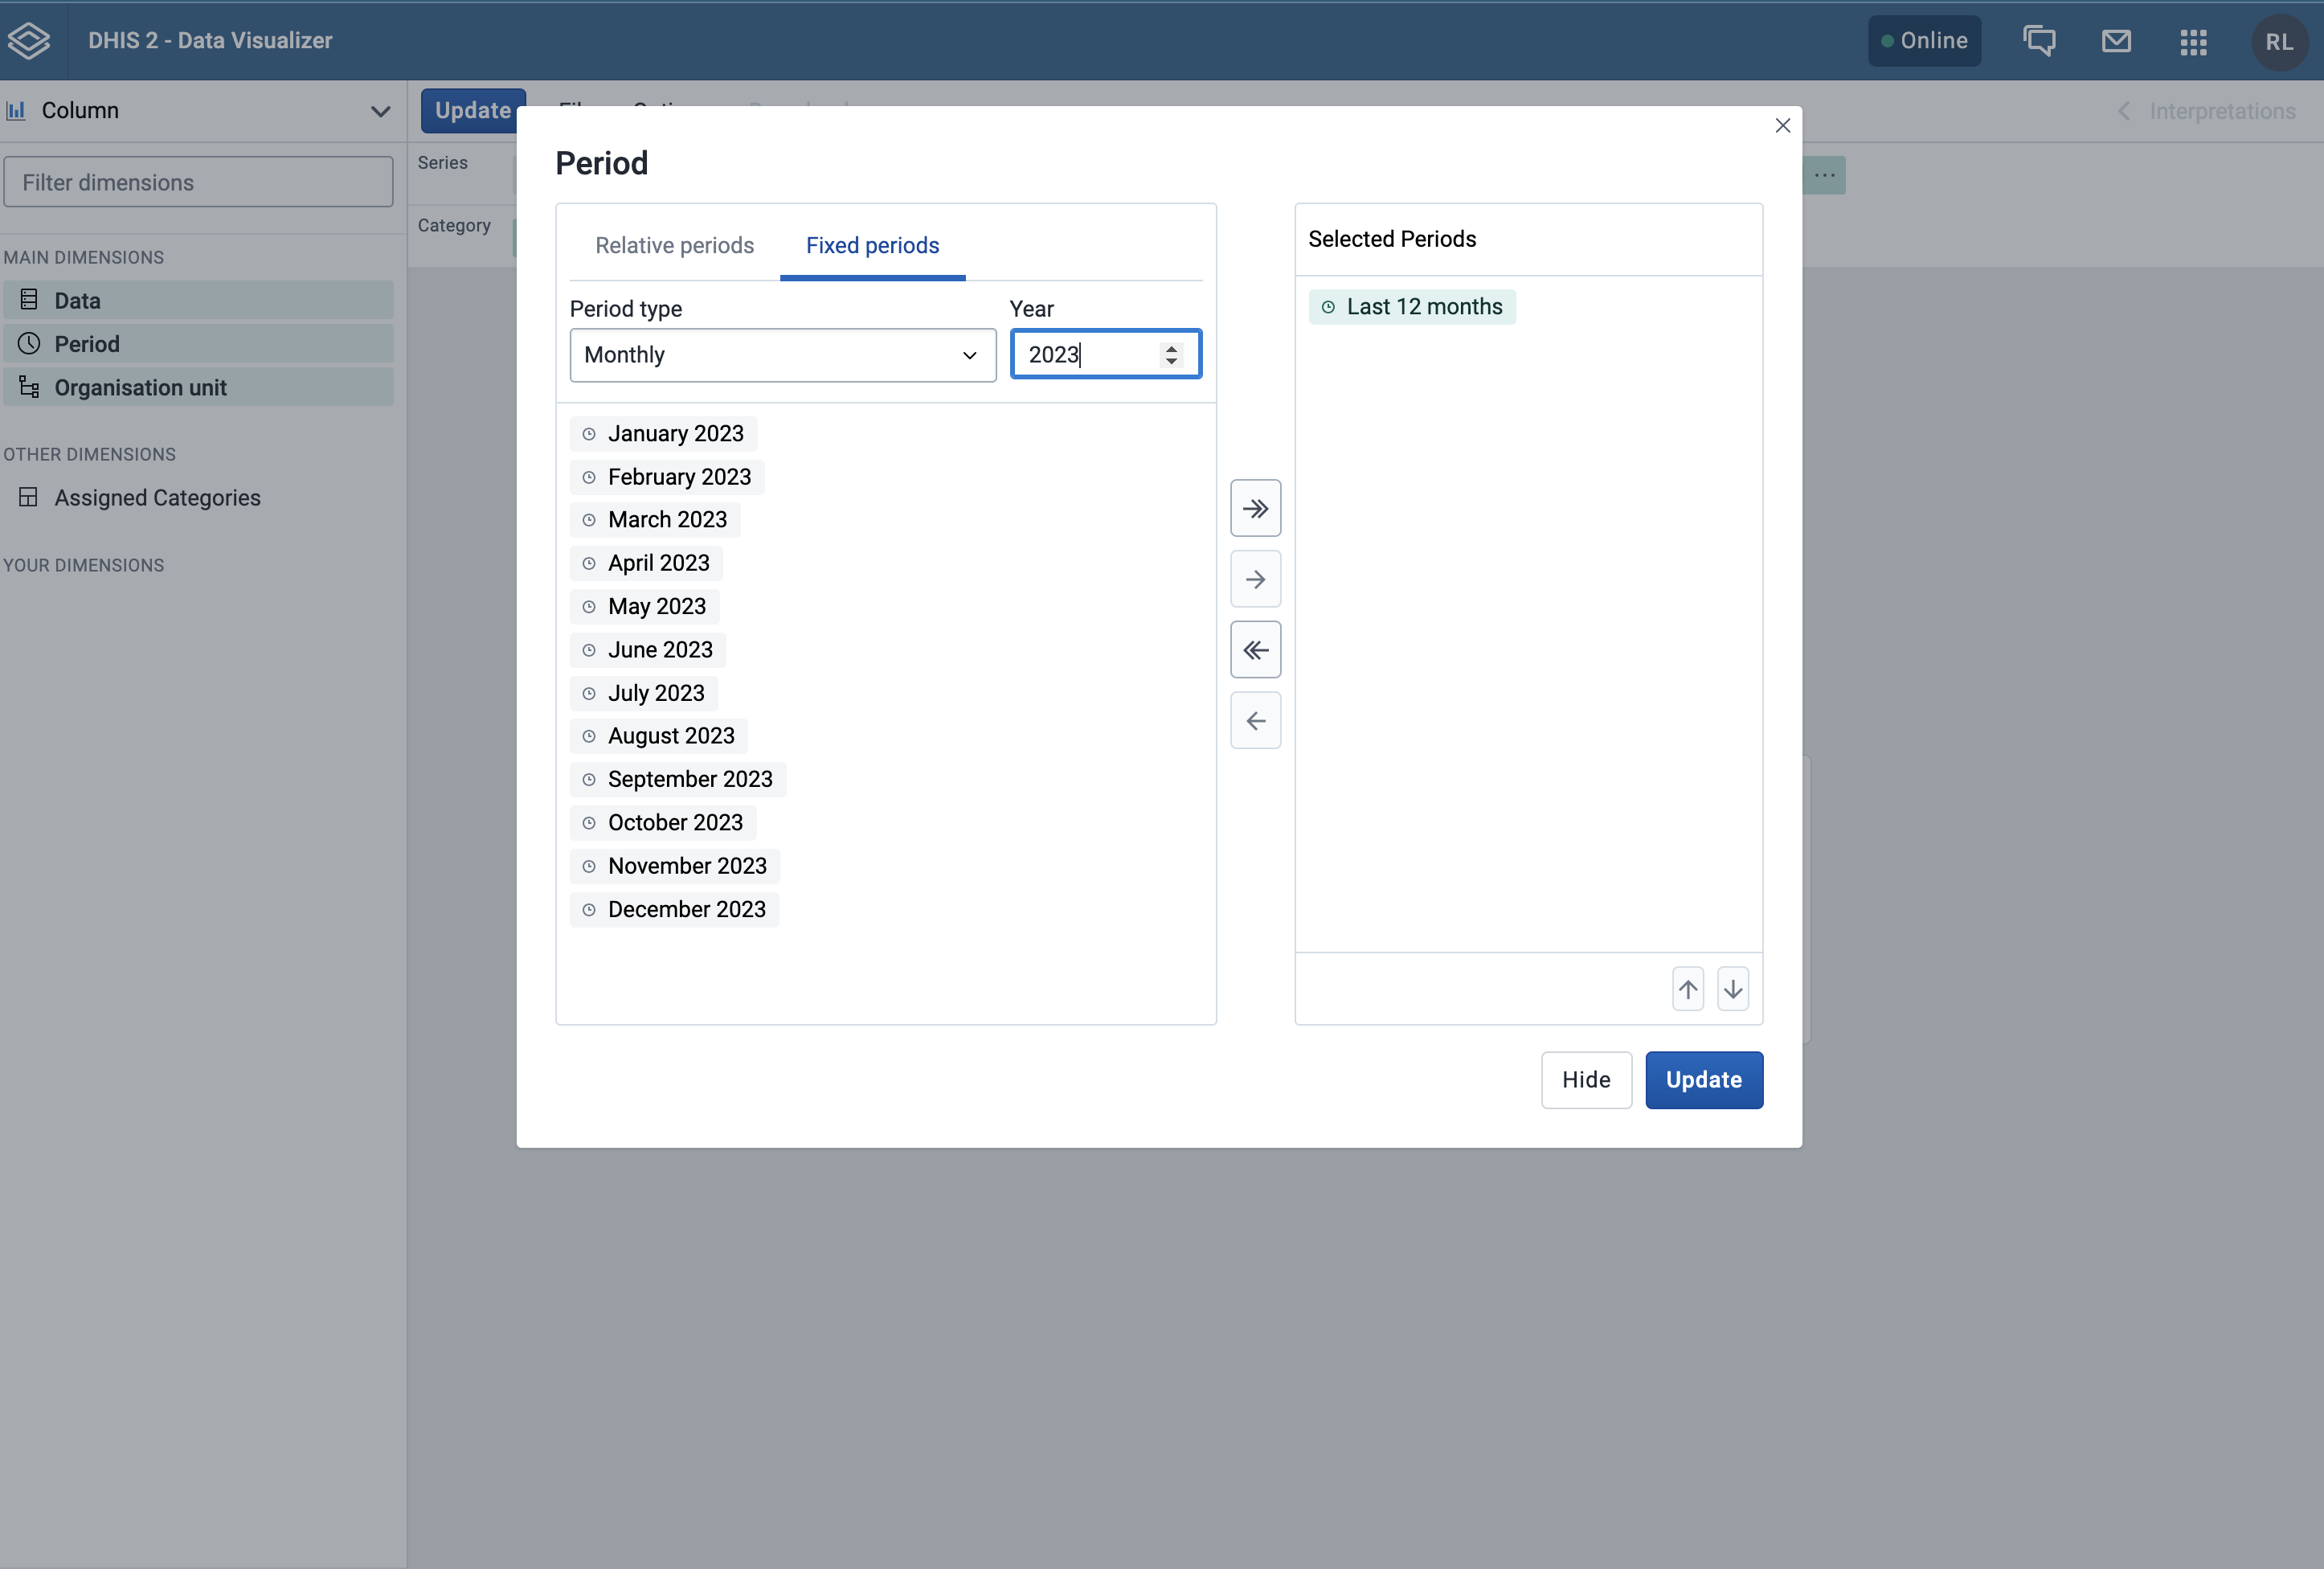Open the messages envelope icon
The image size is (2324, 1569).
coord(2116,41)
